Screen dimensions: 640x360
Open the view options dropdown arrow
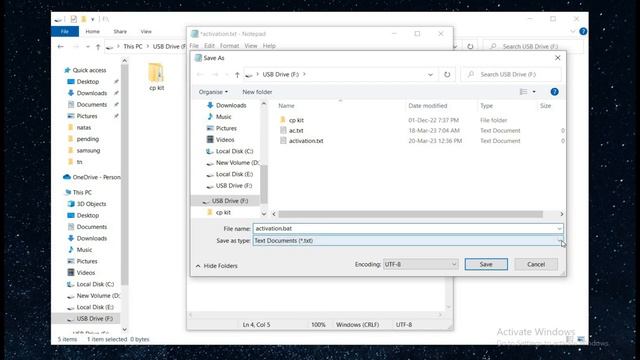click(534, 92)
